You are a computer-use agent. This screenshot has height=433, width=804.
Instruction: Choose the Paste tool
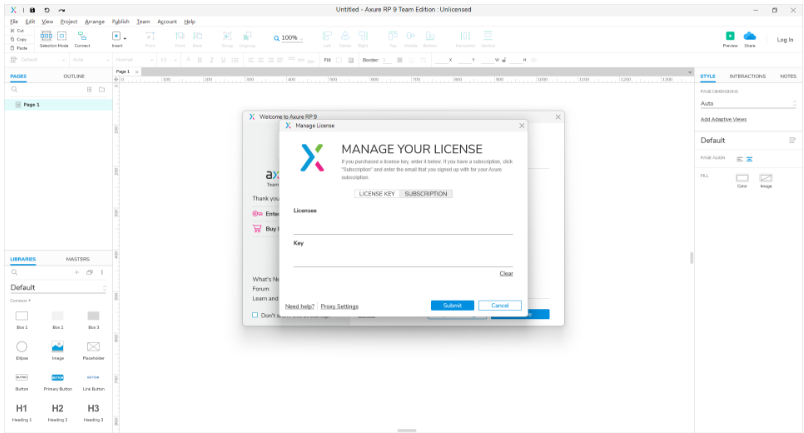[x=19, y=48]
